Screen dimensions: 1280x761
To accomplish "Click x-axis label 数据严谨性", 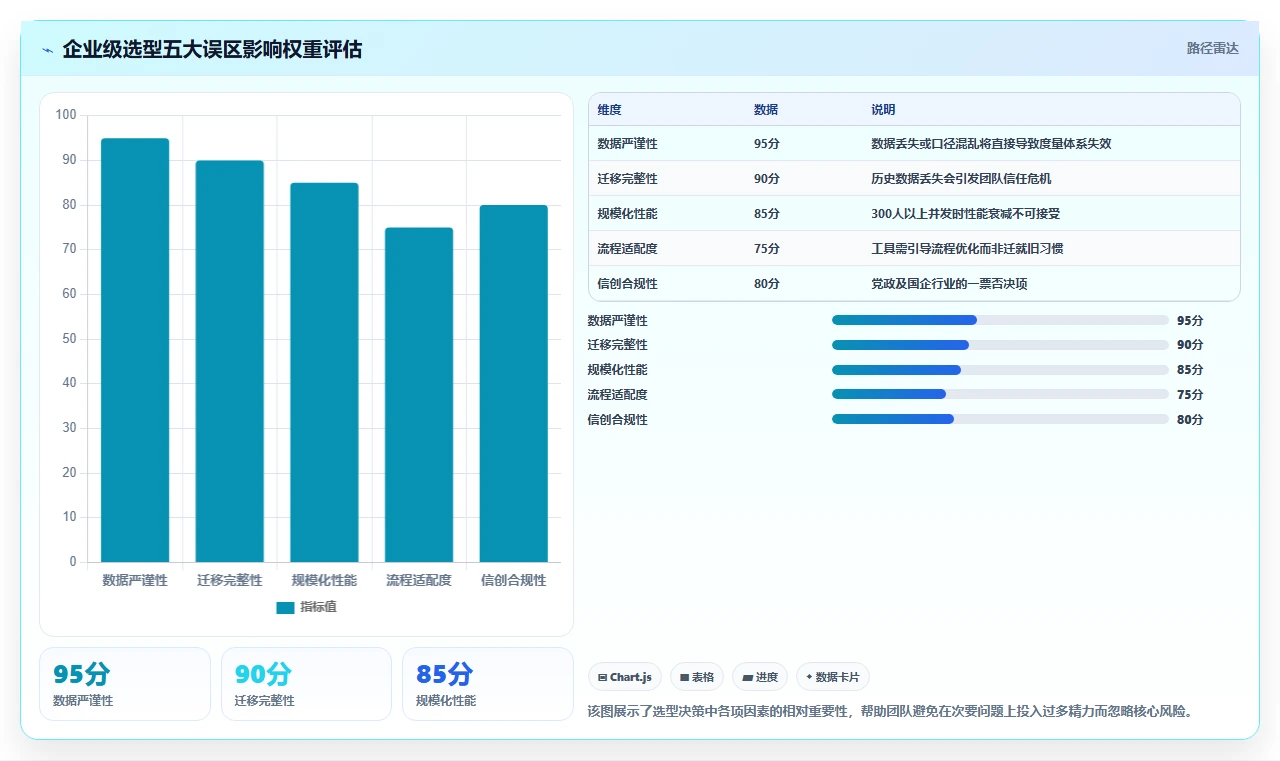I will (x=135, y=580).
